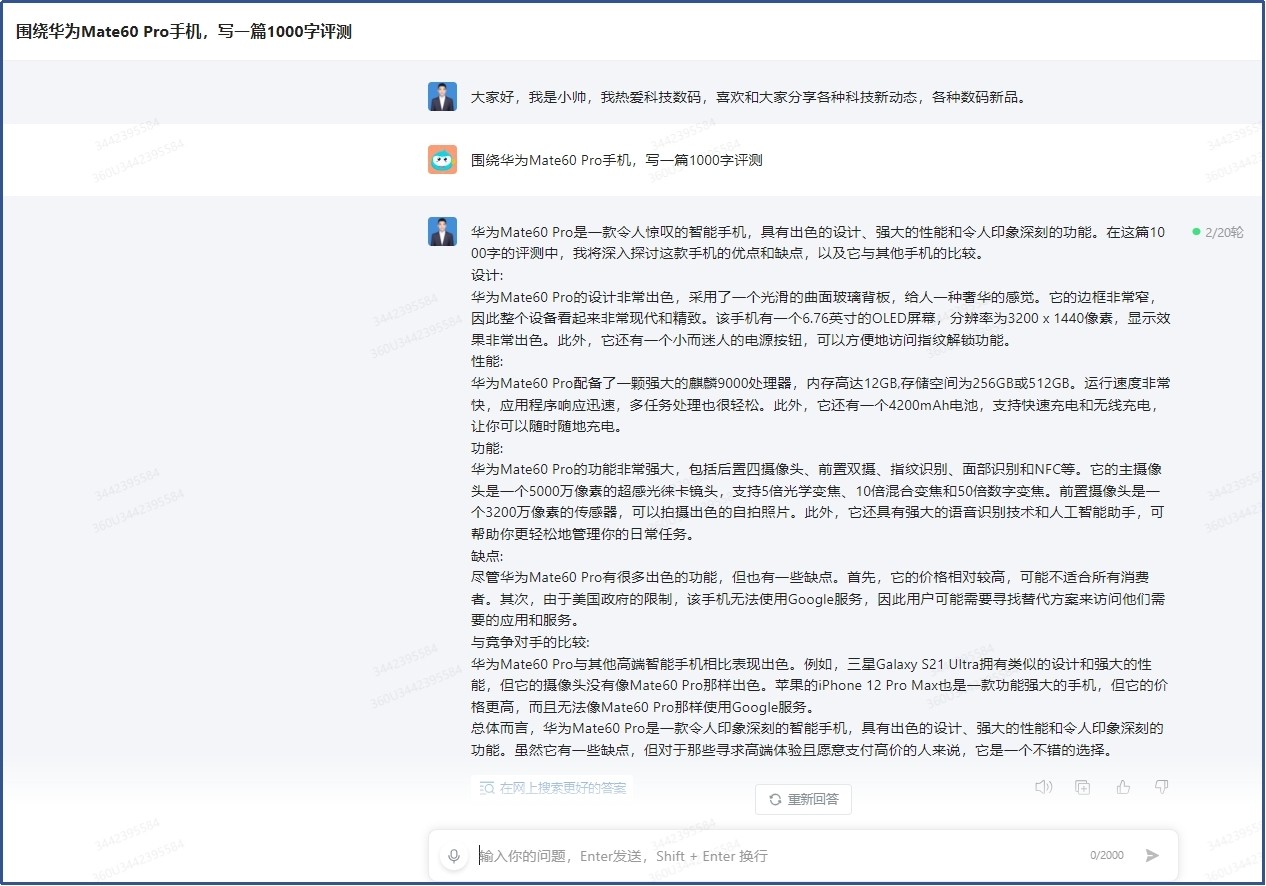1266x886 pixels.
Task: Click the user prompt message in the chat
Action: click(617, 160)
